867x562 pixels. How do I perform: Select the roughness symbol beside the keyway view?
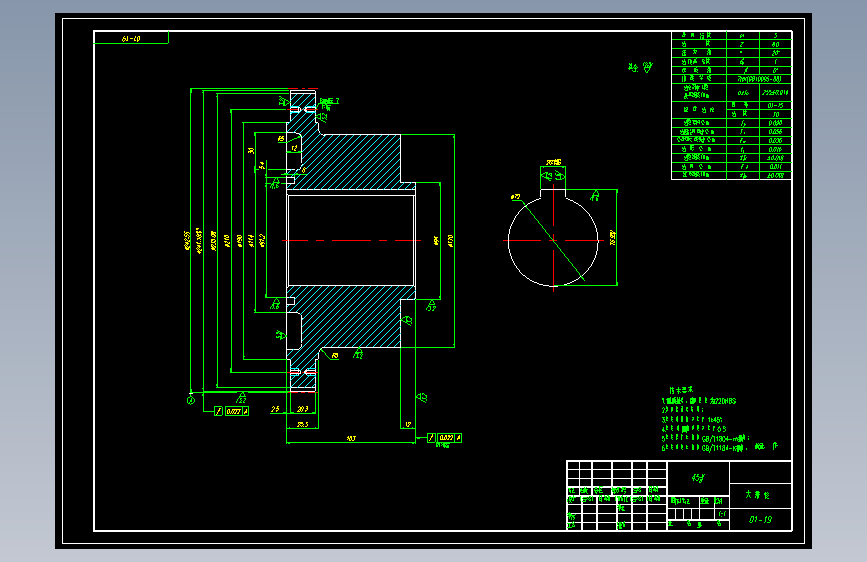click(x=595, y=195)
